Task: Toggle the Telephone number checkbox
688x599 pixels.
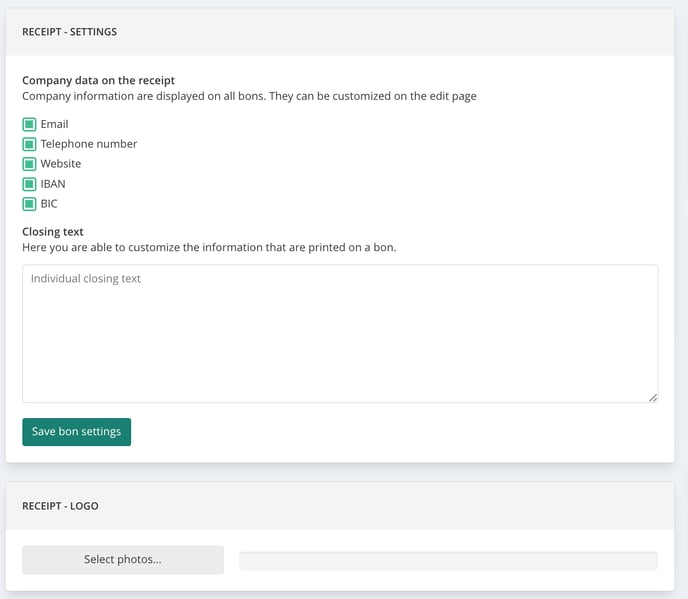Action: (29, 144)
